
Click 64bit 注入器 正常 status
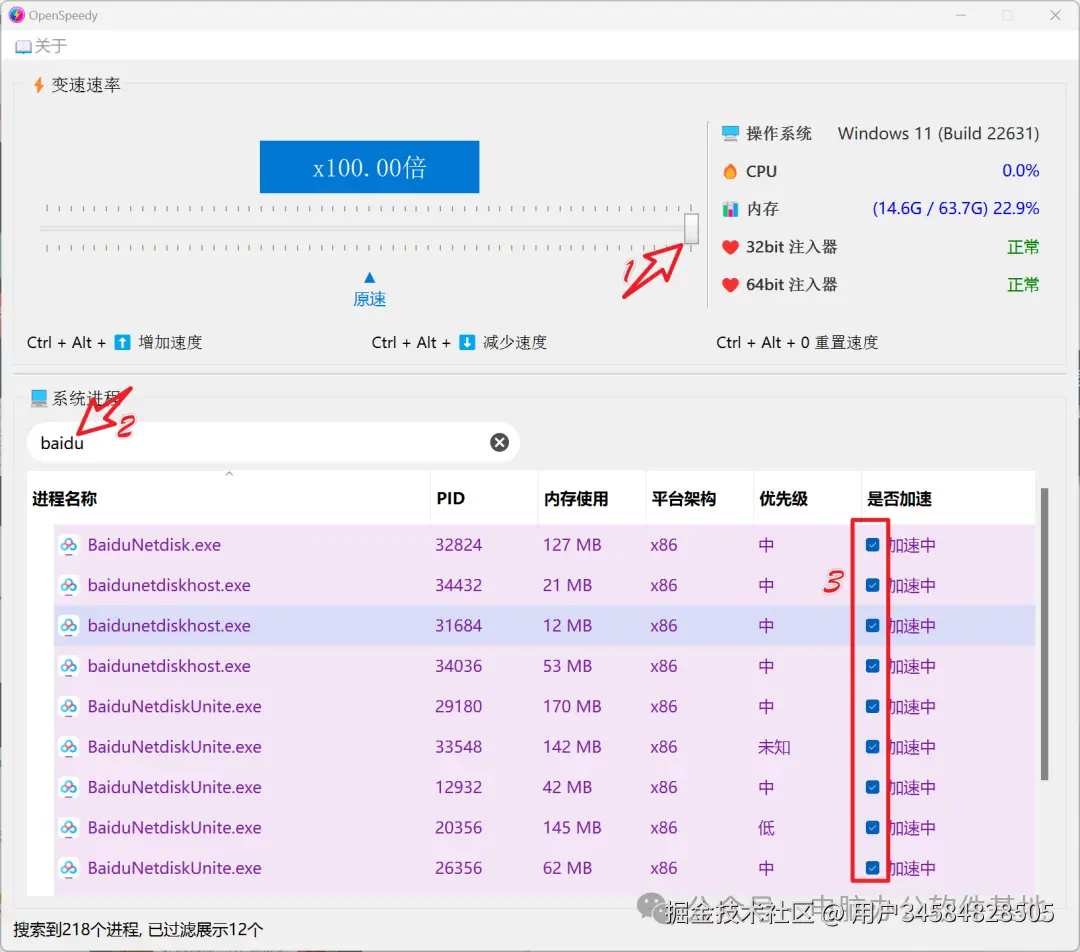[1023, 284]
